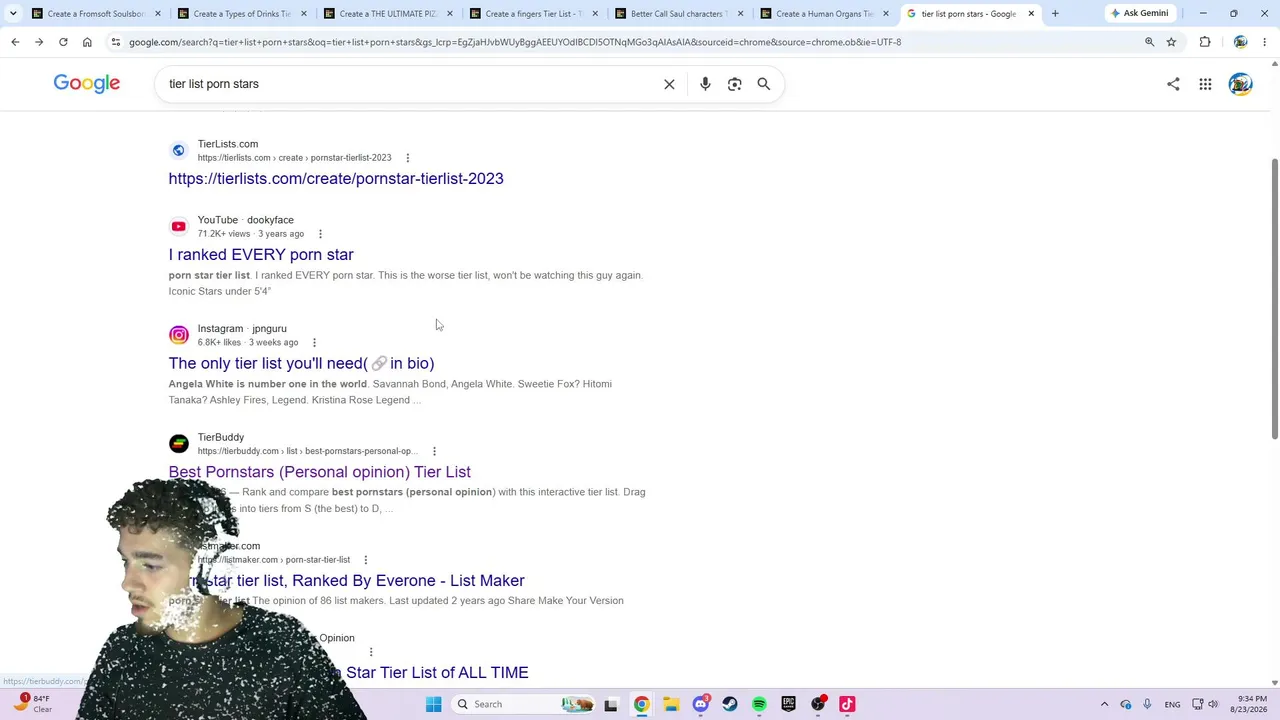1280x720 pixels.
Task: Open Google account avatar
Action: tap(1241, 84)
